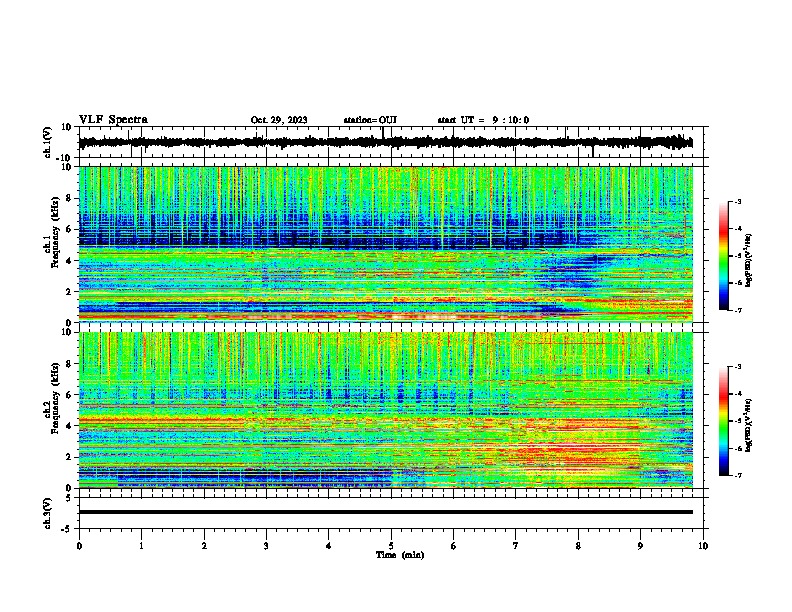Select the 'start UT = 9:10:0' label

pos(483,120)
